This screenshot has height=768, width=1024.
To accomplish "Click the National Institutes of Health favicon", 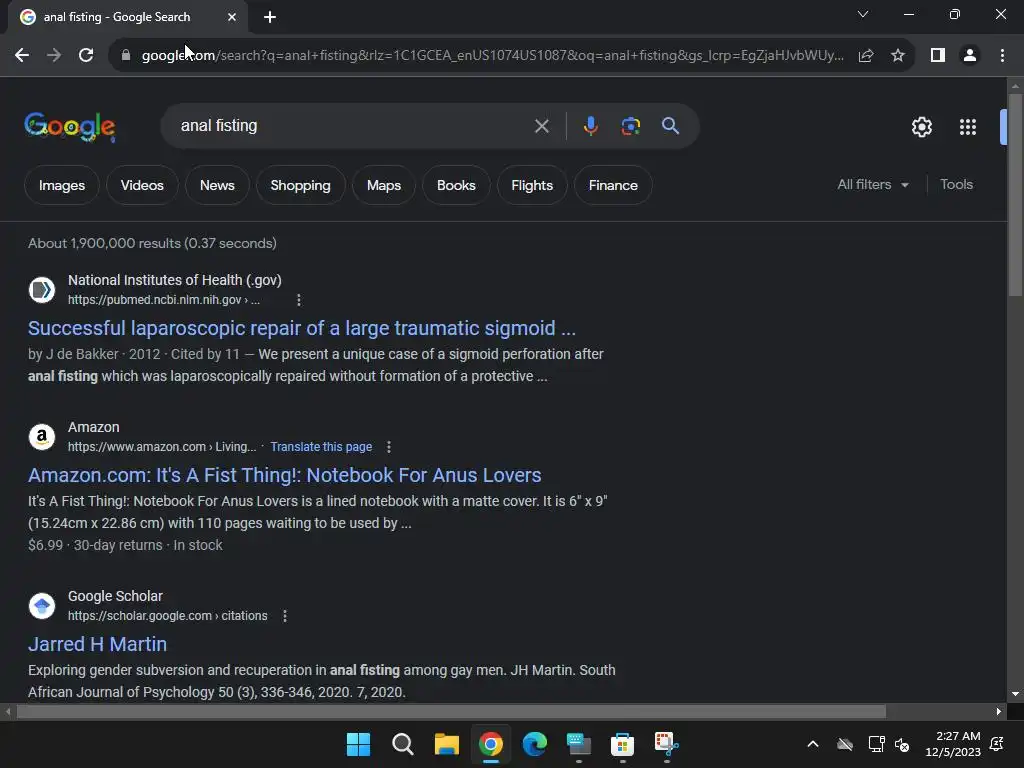I will click(42, 289).
